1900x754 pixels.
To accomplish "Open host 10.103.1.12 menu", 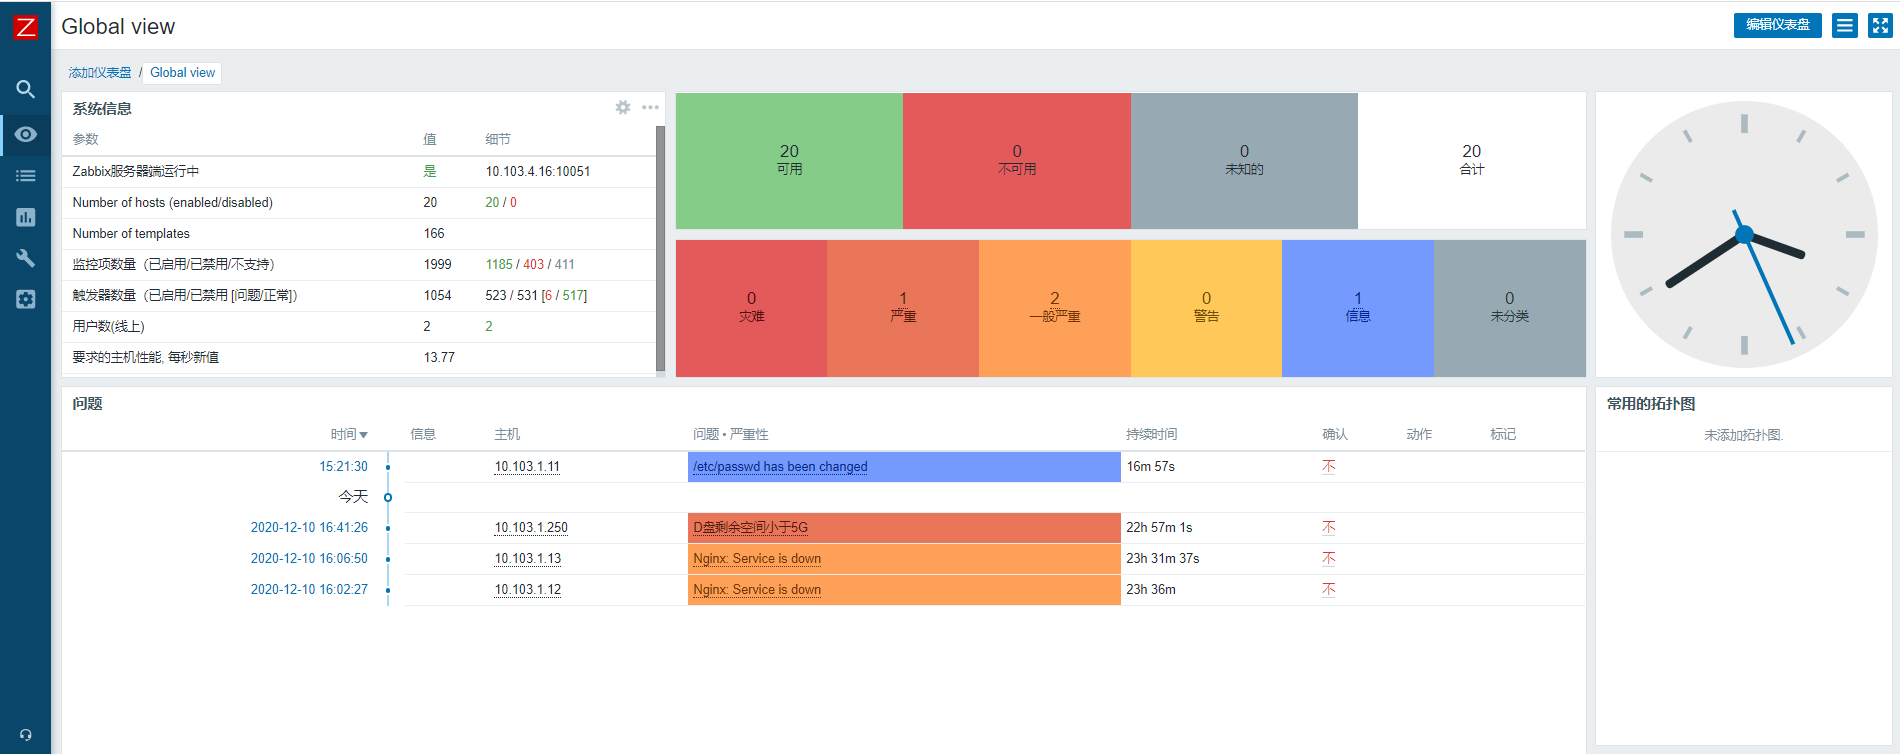I will [527, 590].
